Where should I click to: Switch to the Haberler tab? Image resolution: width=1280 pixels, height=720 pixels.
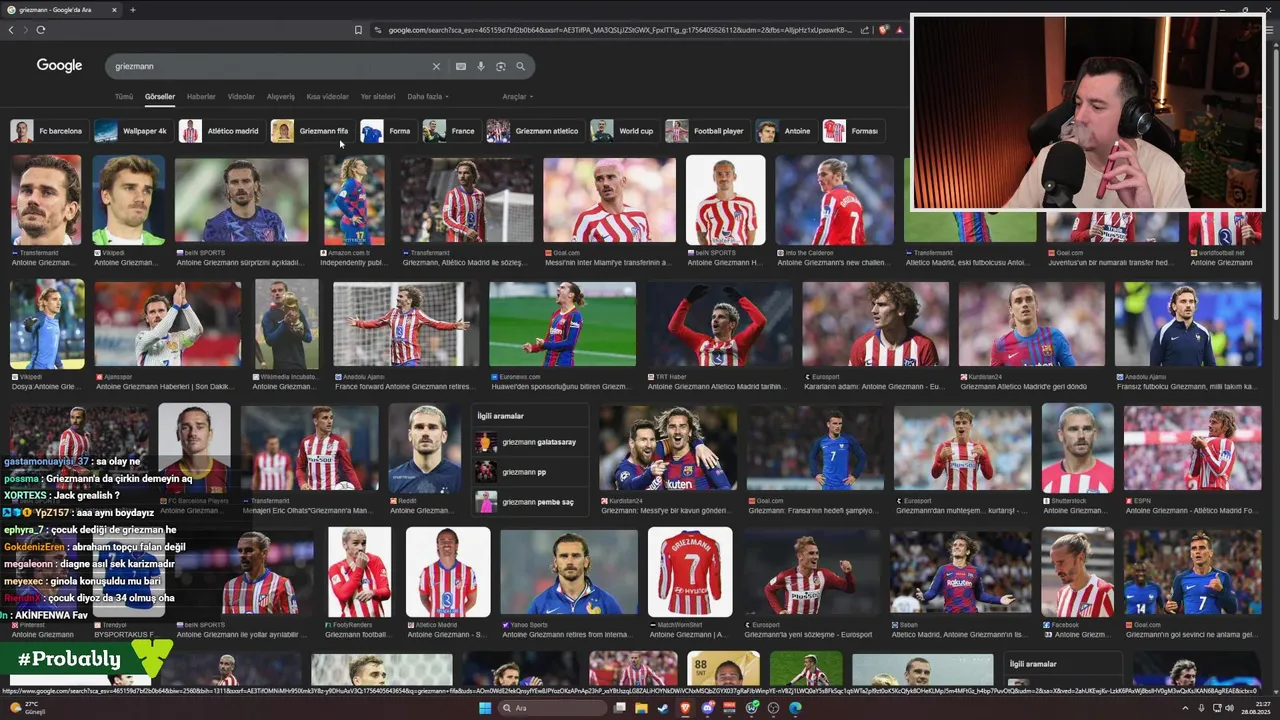201,97
